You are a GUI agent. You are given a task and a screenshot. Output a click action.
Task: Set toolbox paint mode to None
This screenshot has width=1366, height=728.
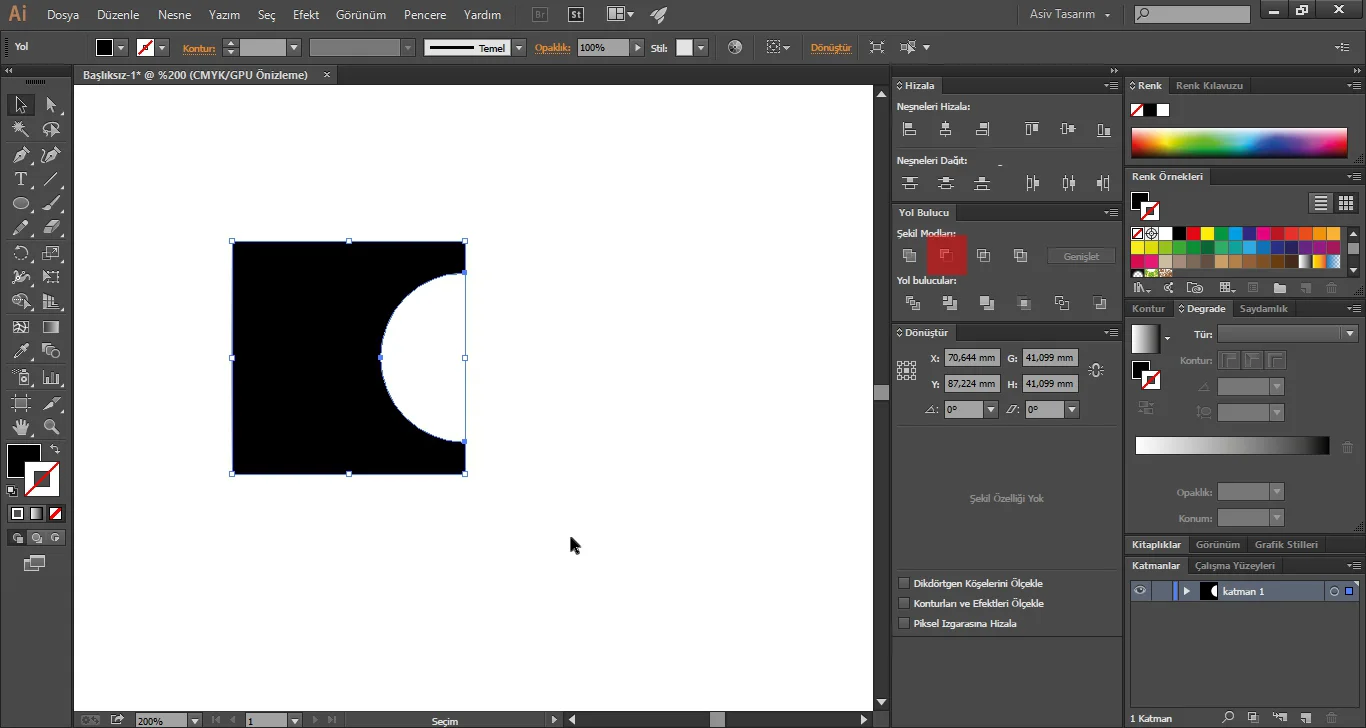[55, 513]
